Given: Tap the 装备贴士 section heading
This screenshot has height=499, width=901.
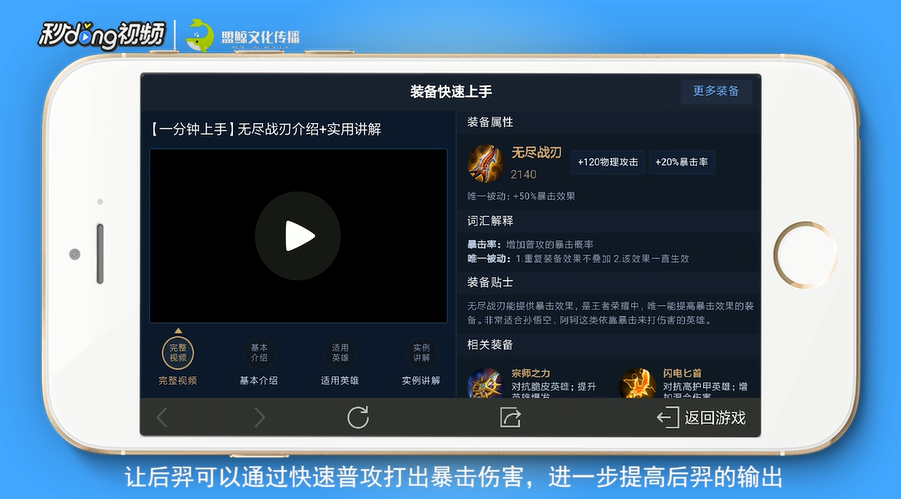Looking at the screenshot, I should point(490,282).
